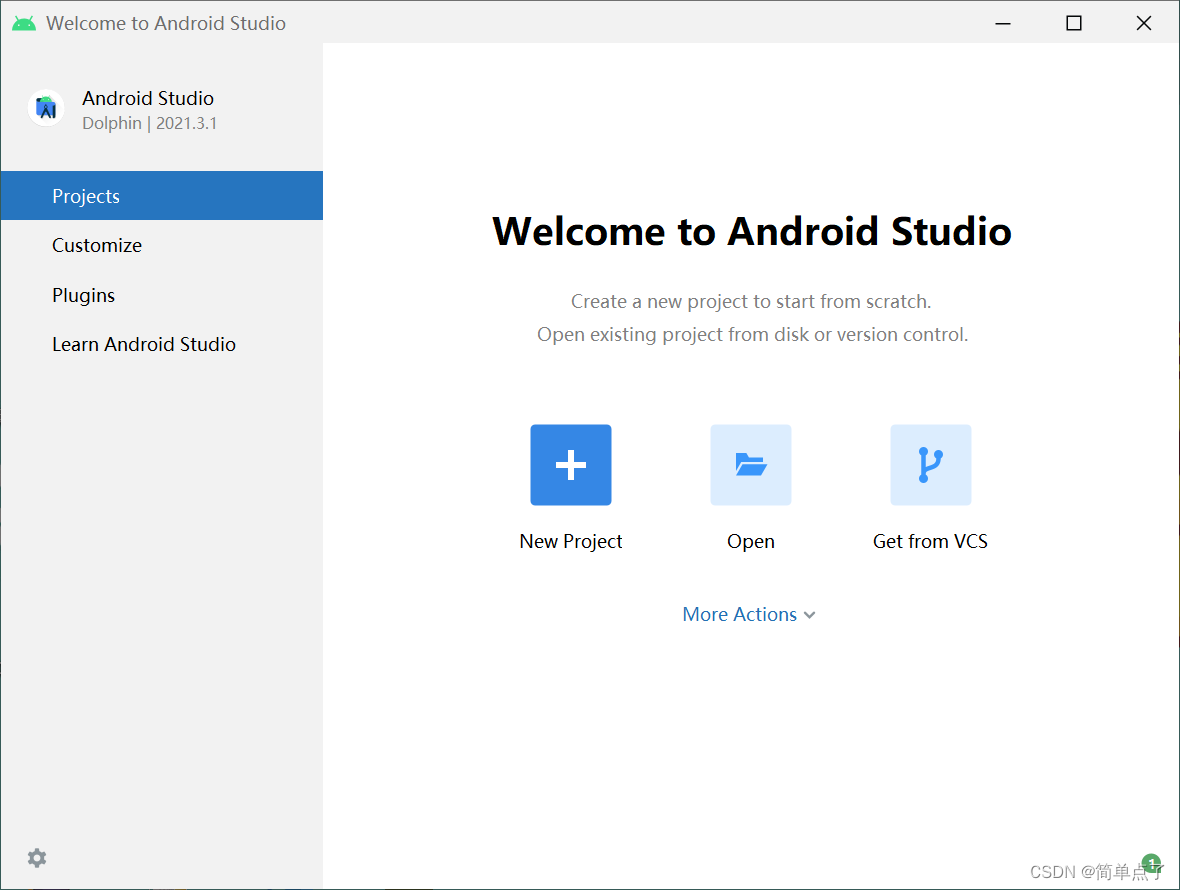Open the settings gear at bottom left
1180x890 pixels.
coord(37,858)
